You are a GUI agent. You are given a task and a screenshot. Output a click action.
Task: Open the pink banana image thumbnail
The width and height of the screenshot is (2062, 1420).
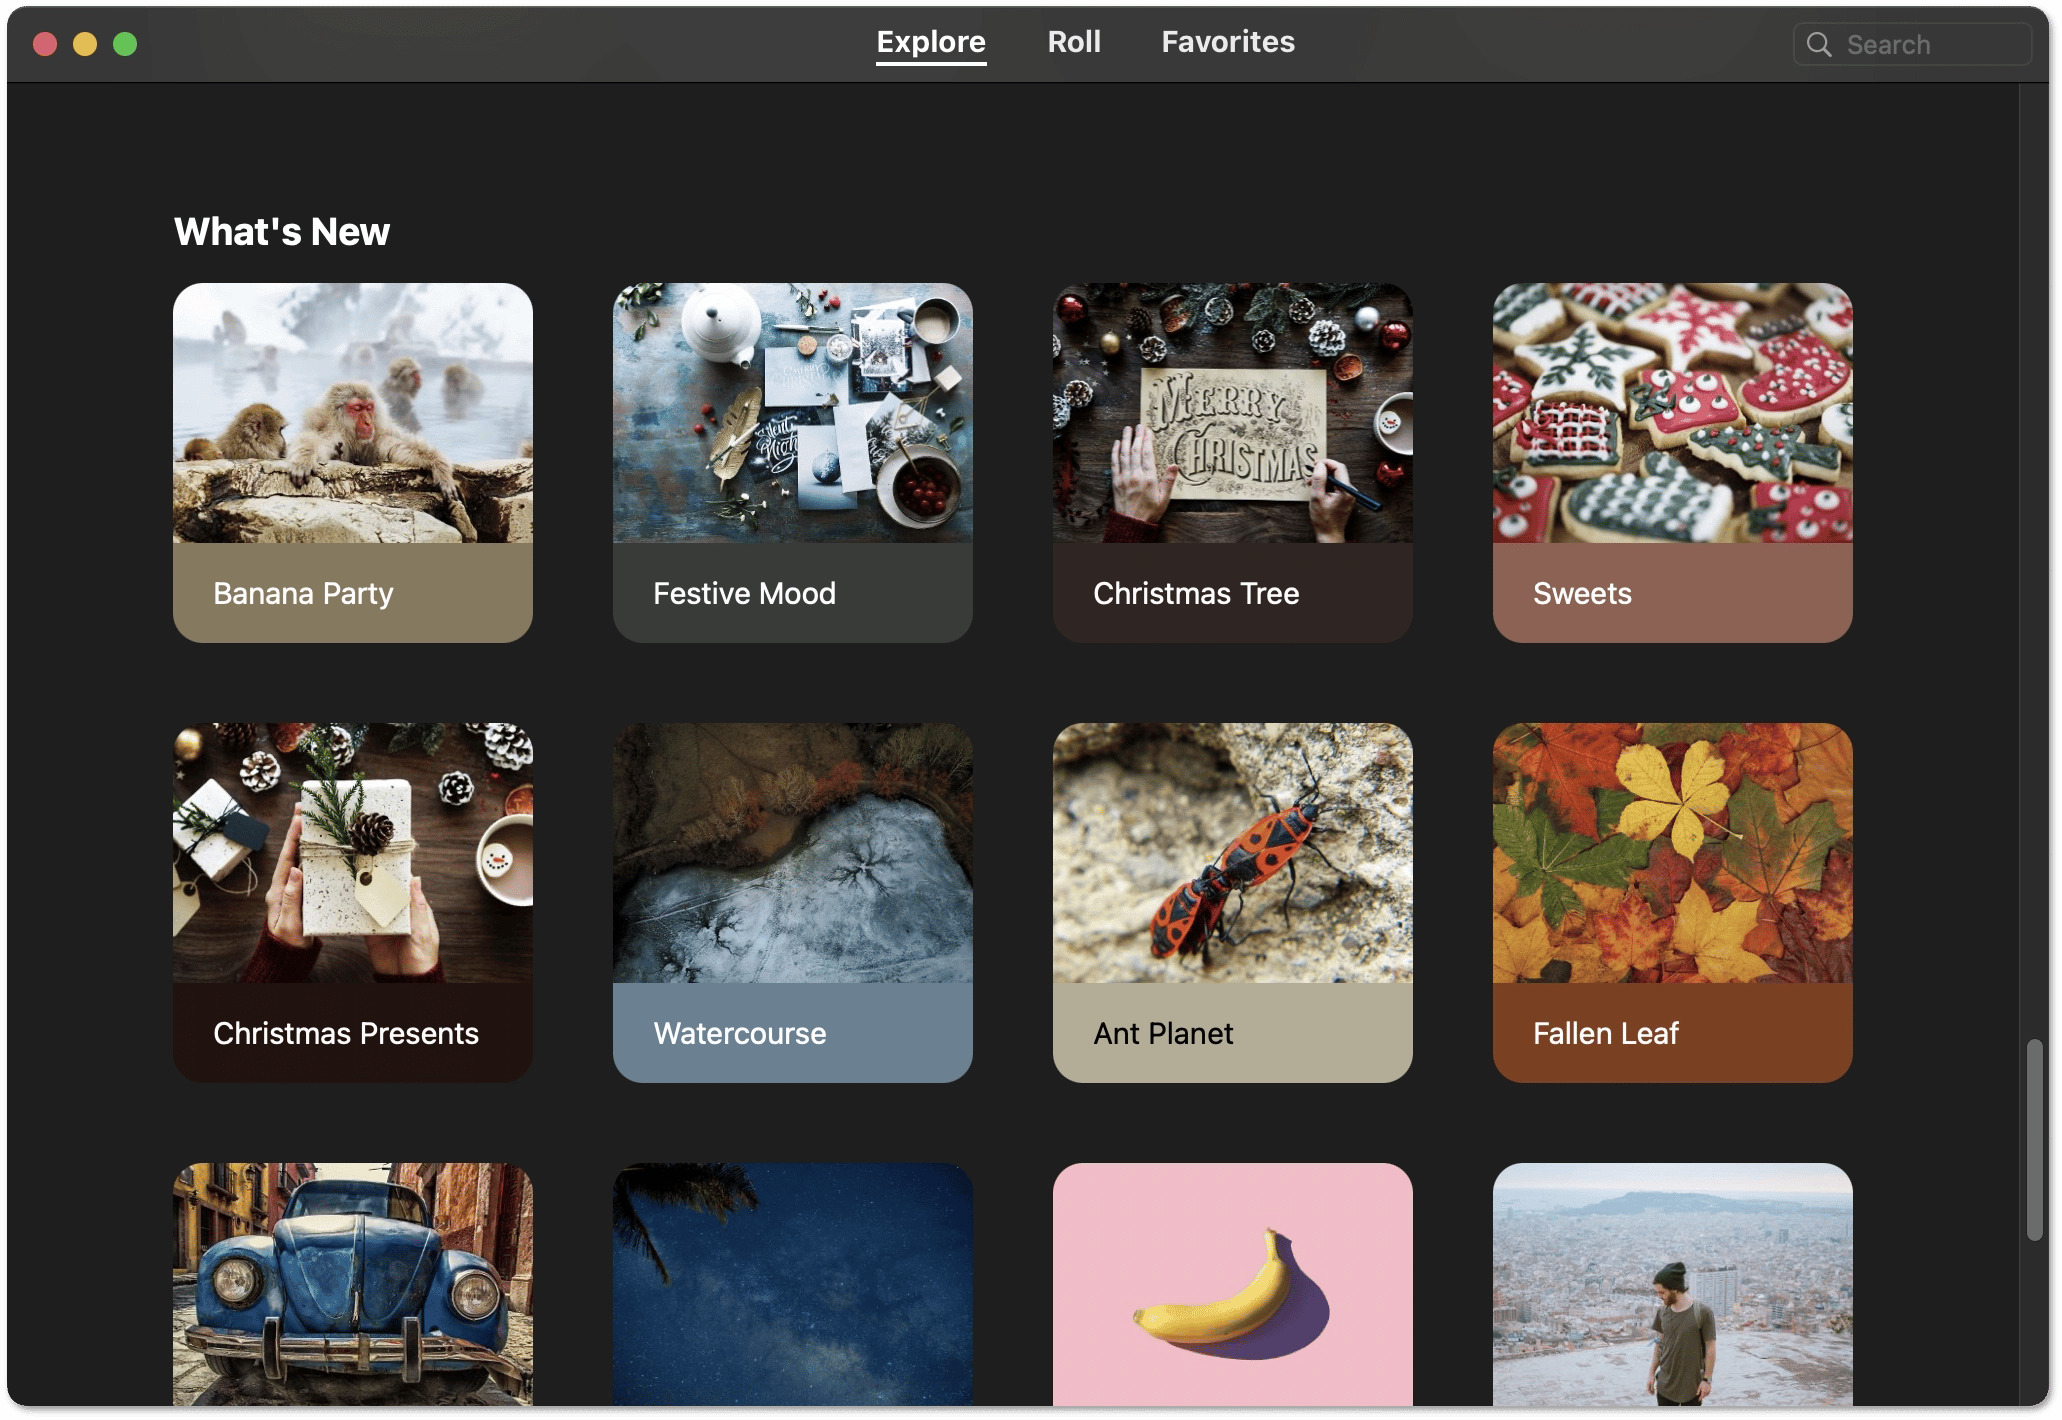coord(1232,1285)
